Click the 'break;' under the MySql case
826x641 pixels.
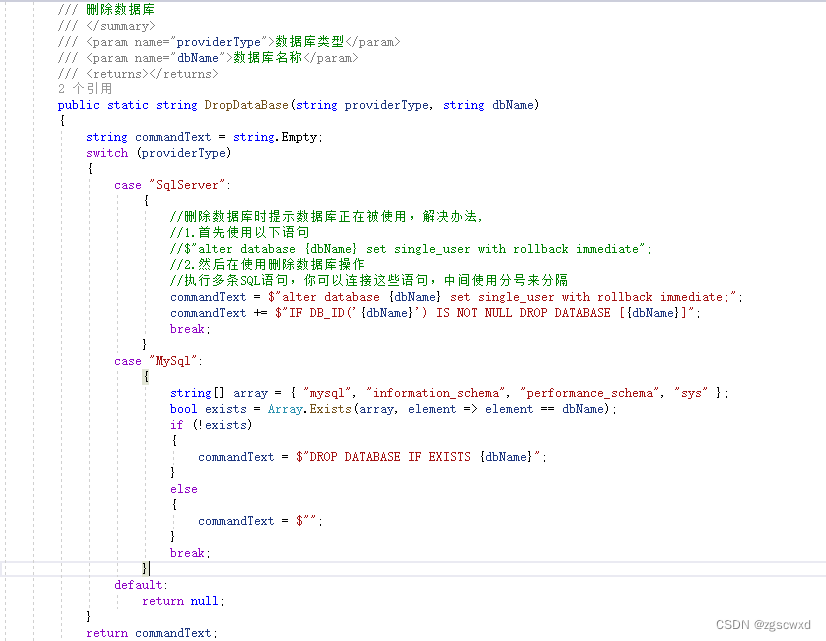[x=190, y=553]
